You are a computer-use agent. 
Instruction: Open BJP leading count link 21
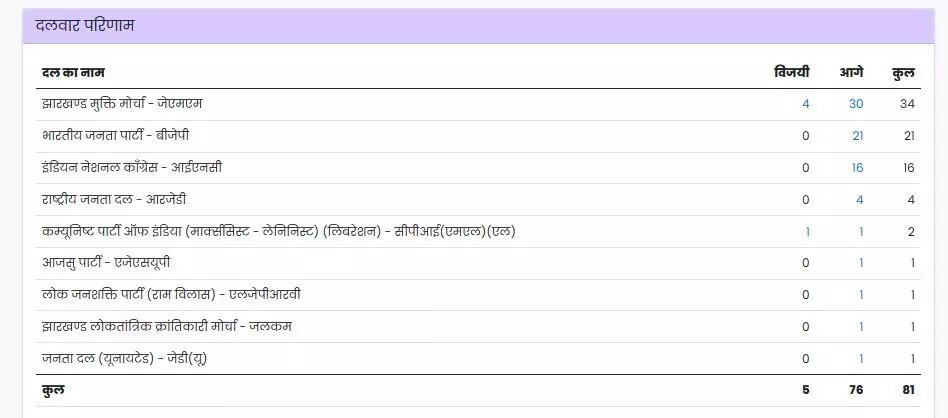[858, 136]
